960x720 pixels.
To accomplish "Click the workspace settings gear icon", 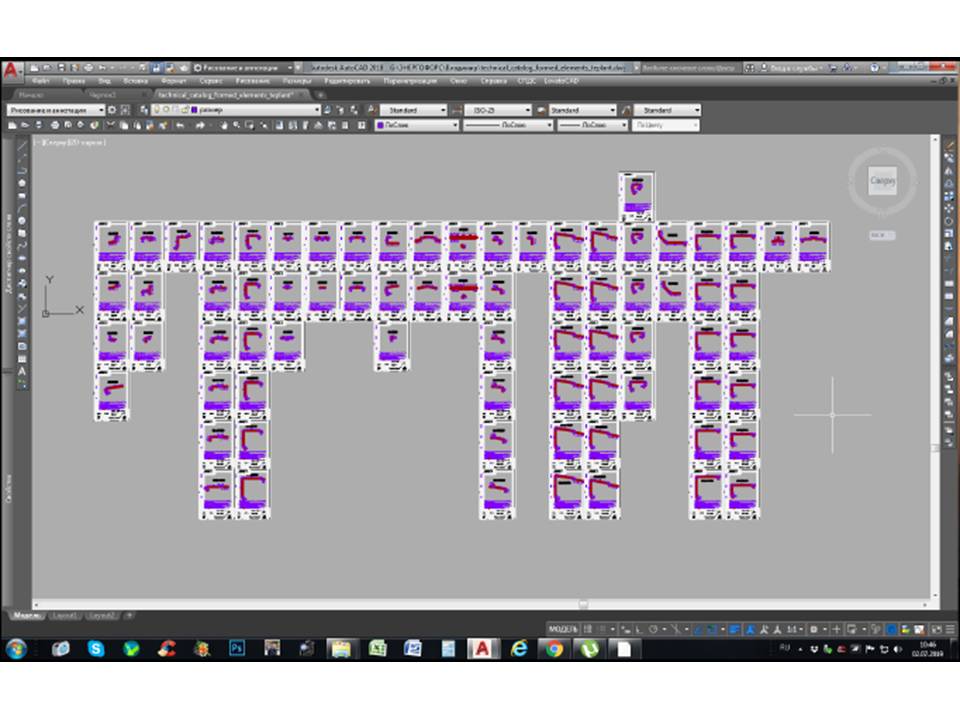I will pyautogui.click(x=112, y=110).
